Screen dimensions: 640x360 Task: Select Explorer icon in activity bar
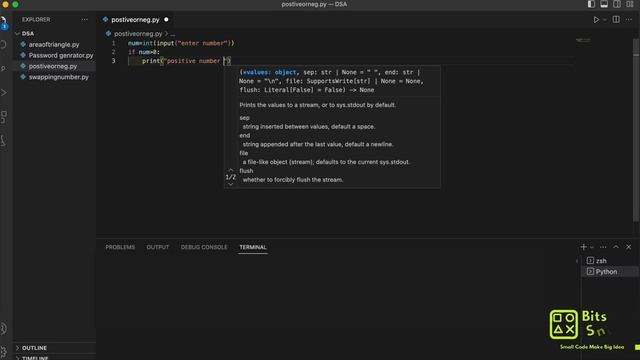point(4,20)
